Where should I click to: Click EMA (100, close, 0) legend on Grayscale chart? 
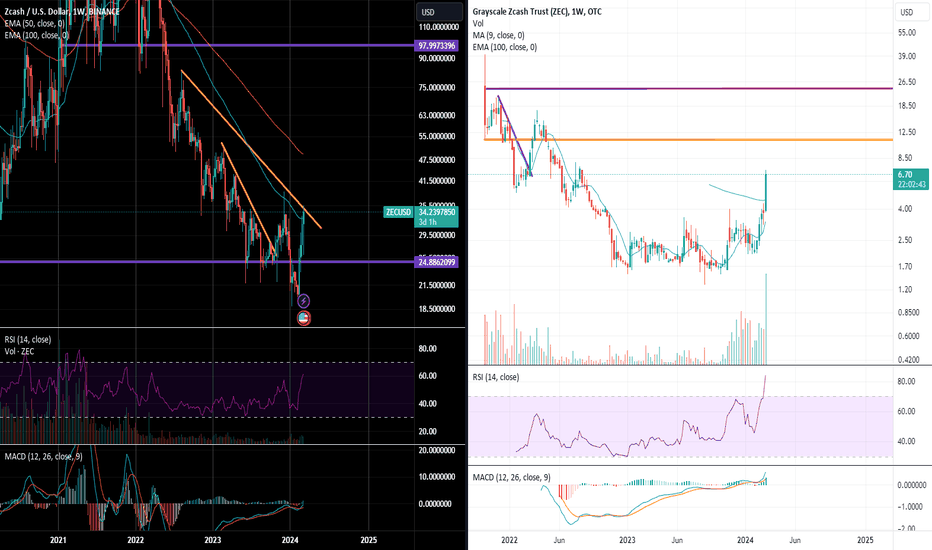pos(505,47)
